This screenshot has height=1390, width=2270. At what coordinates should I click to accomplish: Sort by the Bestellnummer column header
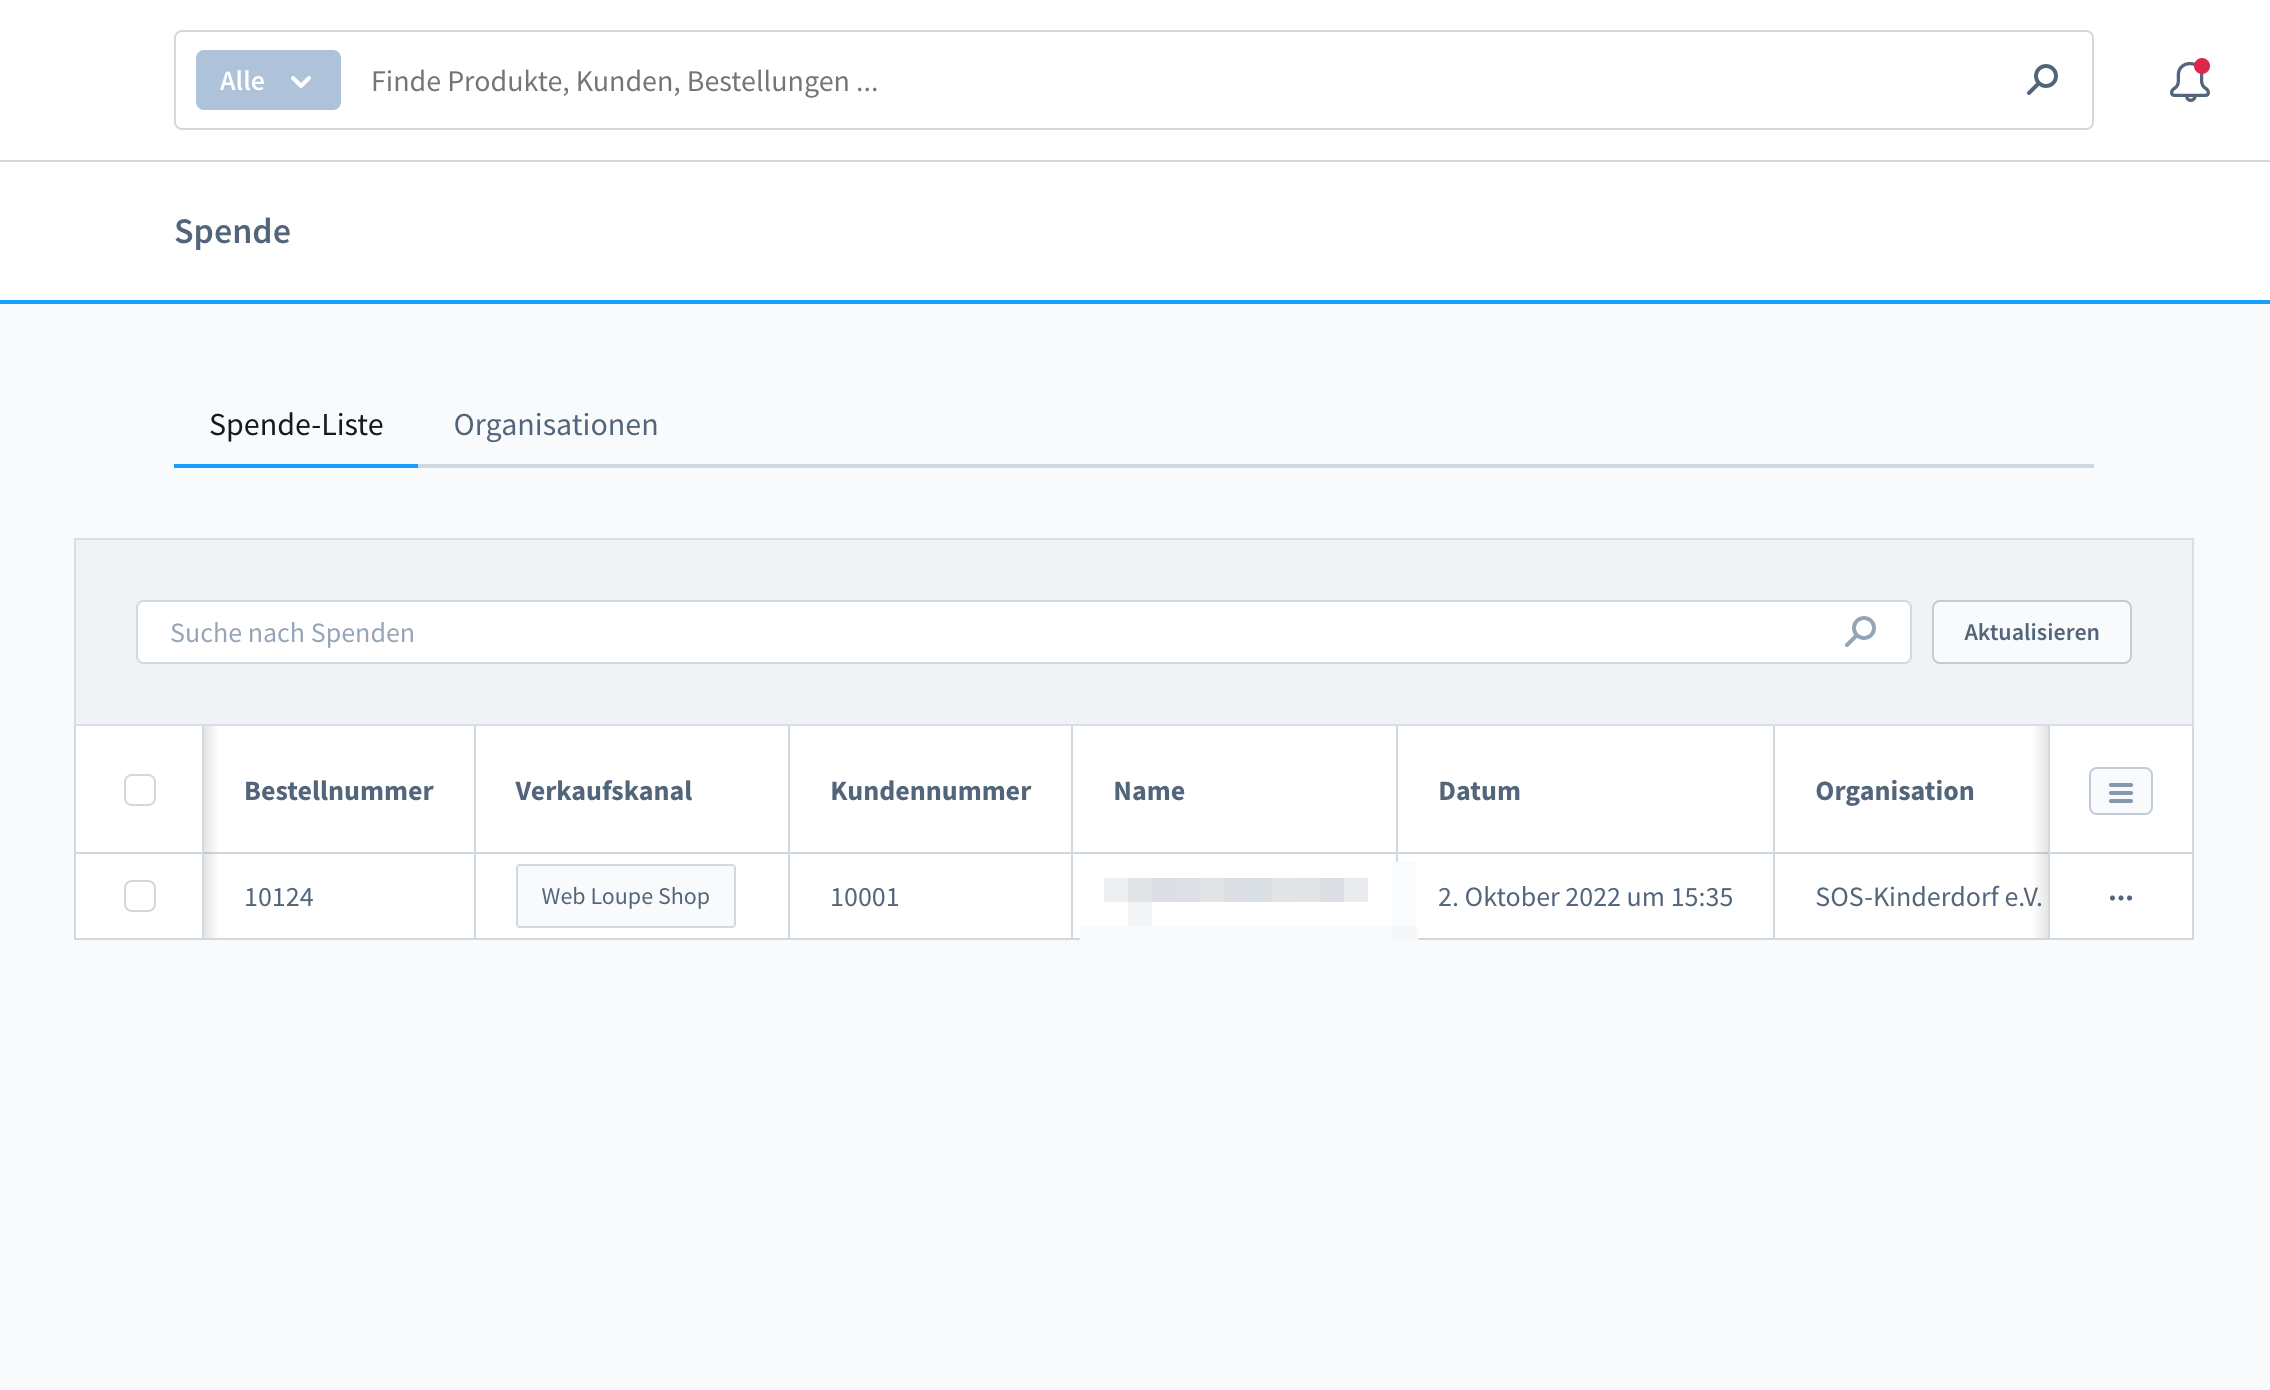[339, 791]
